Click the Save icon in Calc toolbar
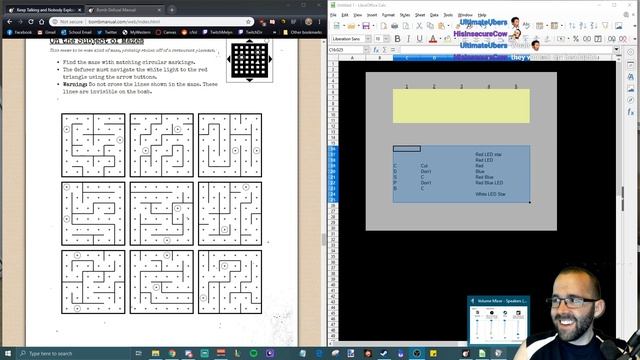This screenshot has height=360, width=640. coord(366,26)
